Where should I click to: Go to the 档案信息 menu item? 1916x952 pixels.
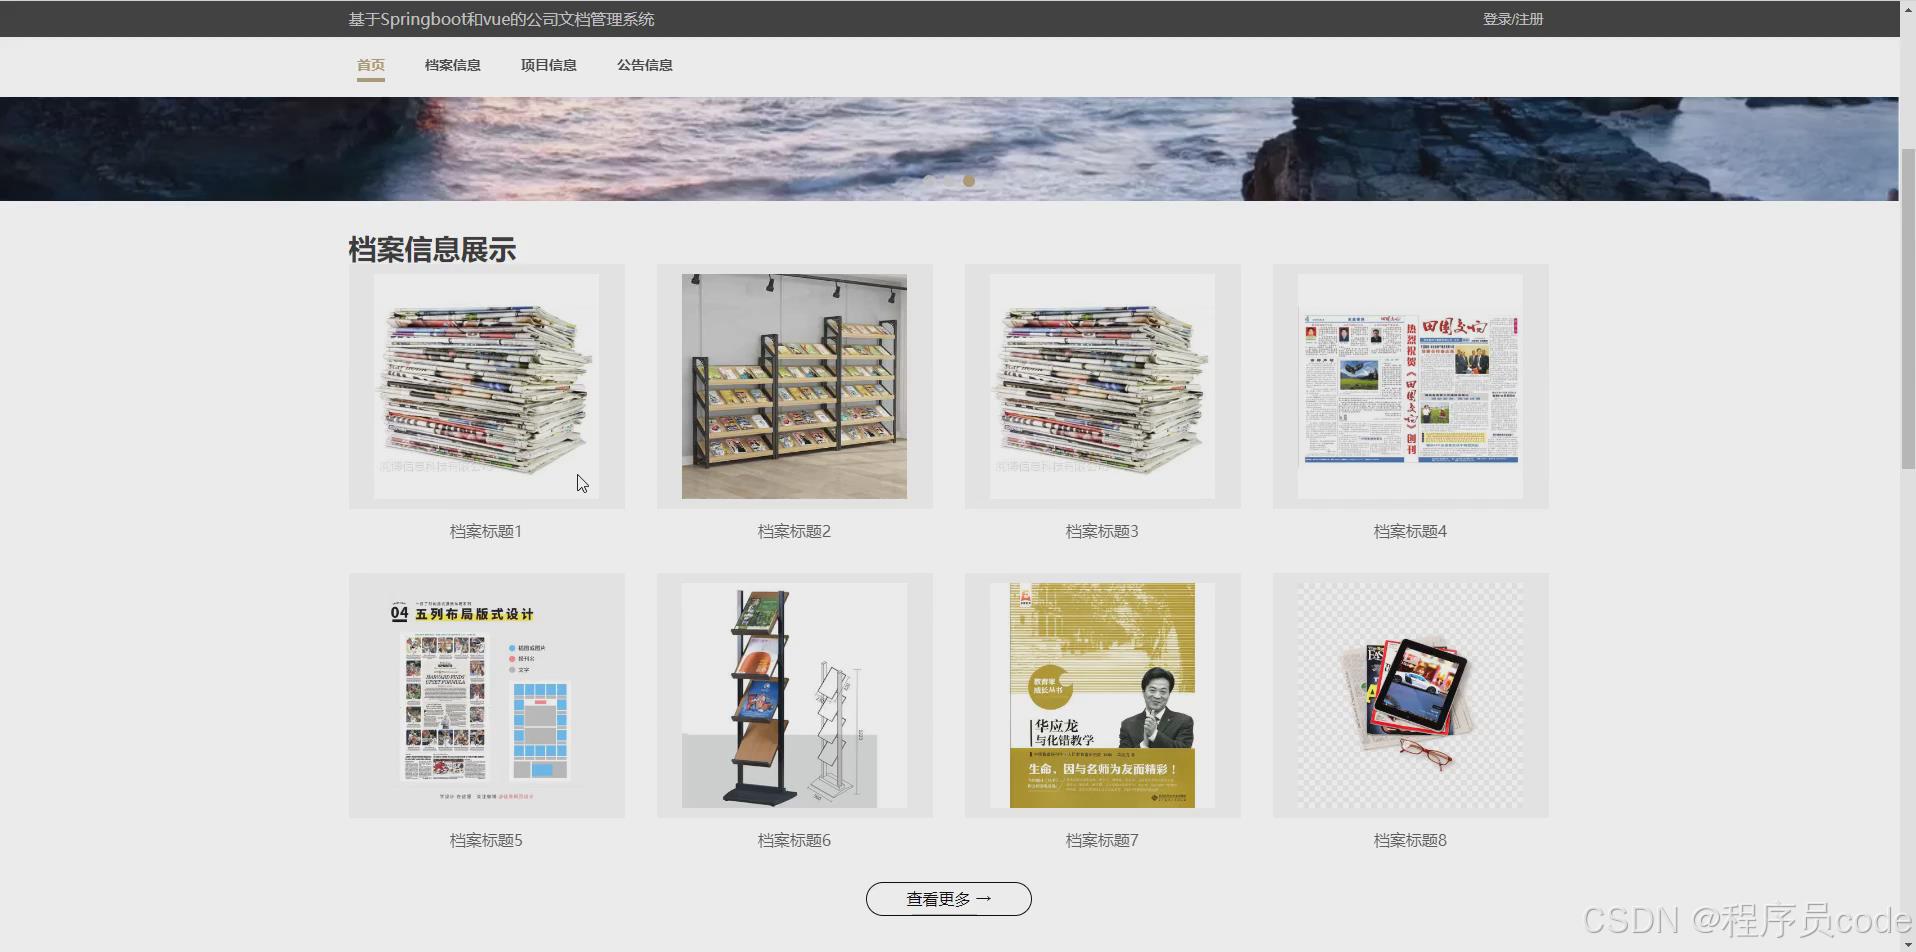tap(452, 65)
